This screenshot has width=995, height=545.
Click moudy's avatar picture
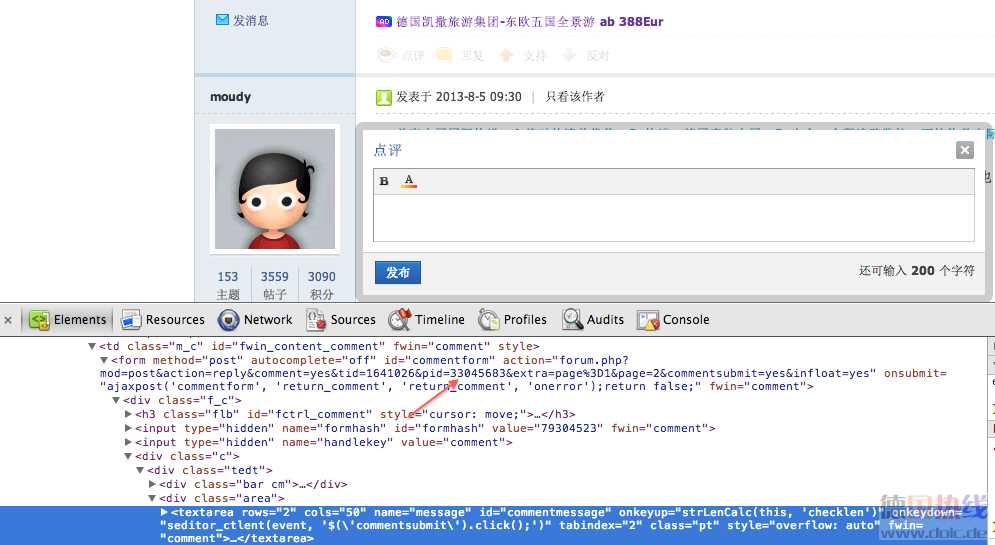(275, 190)
